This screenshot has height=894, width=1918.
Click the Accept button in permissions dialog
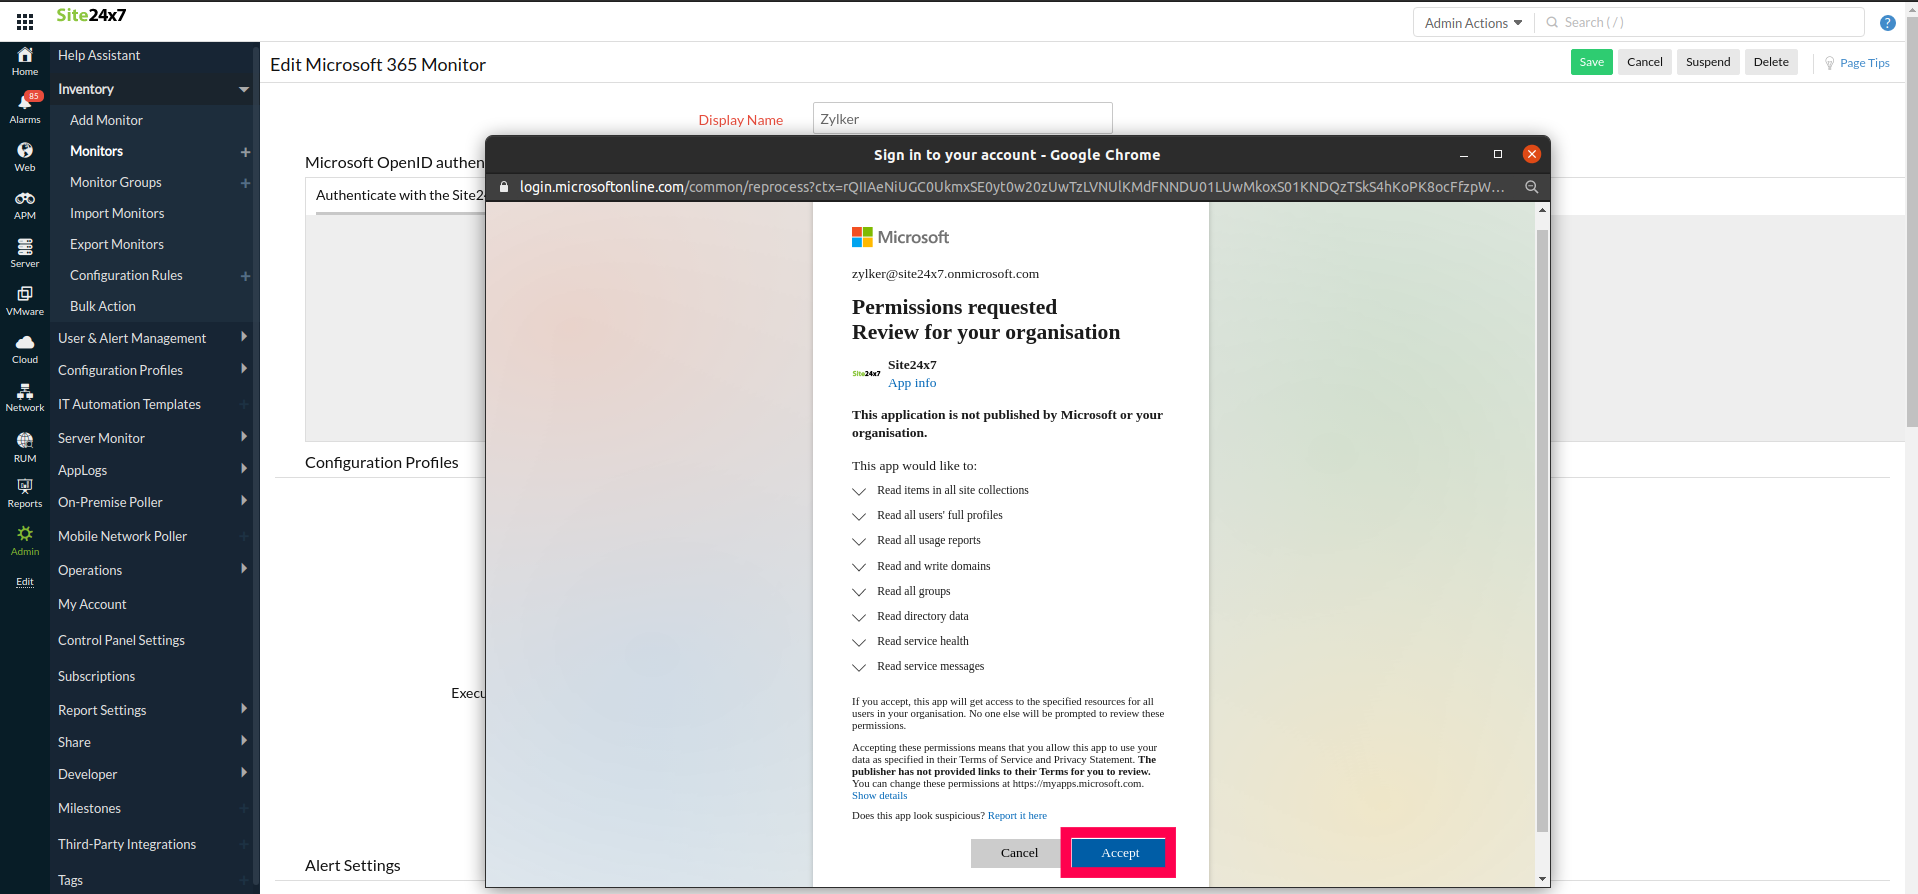pyautogui.click(x=1119, y=853)
